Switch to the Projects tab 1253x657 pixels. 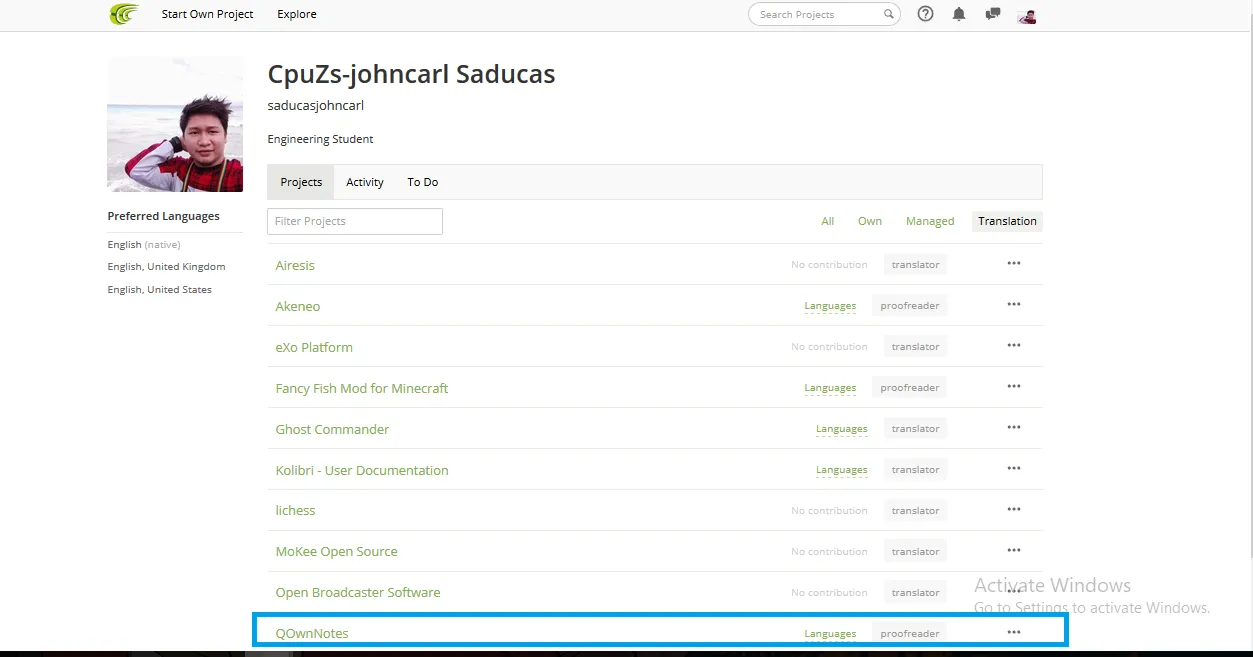pos(301,182)
